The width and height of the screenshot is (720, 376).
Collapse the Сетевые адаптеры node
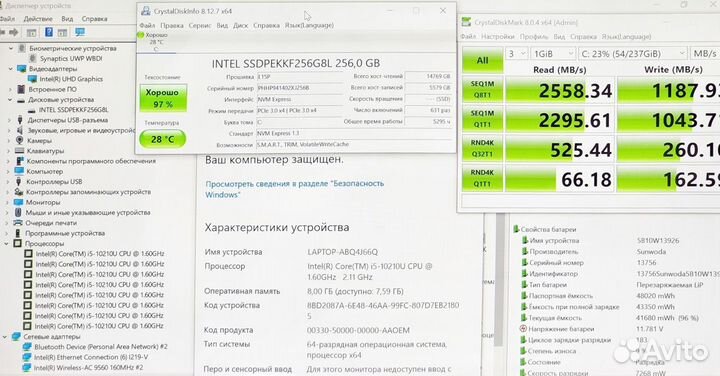pos(5,337)
